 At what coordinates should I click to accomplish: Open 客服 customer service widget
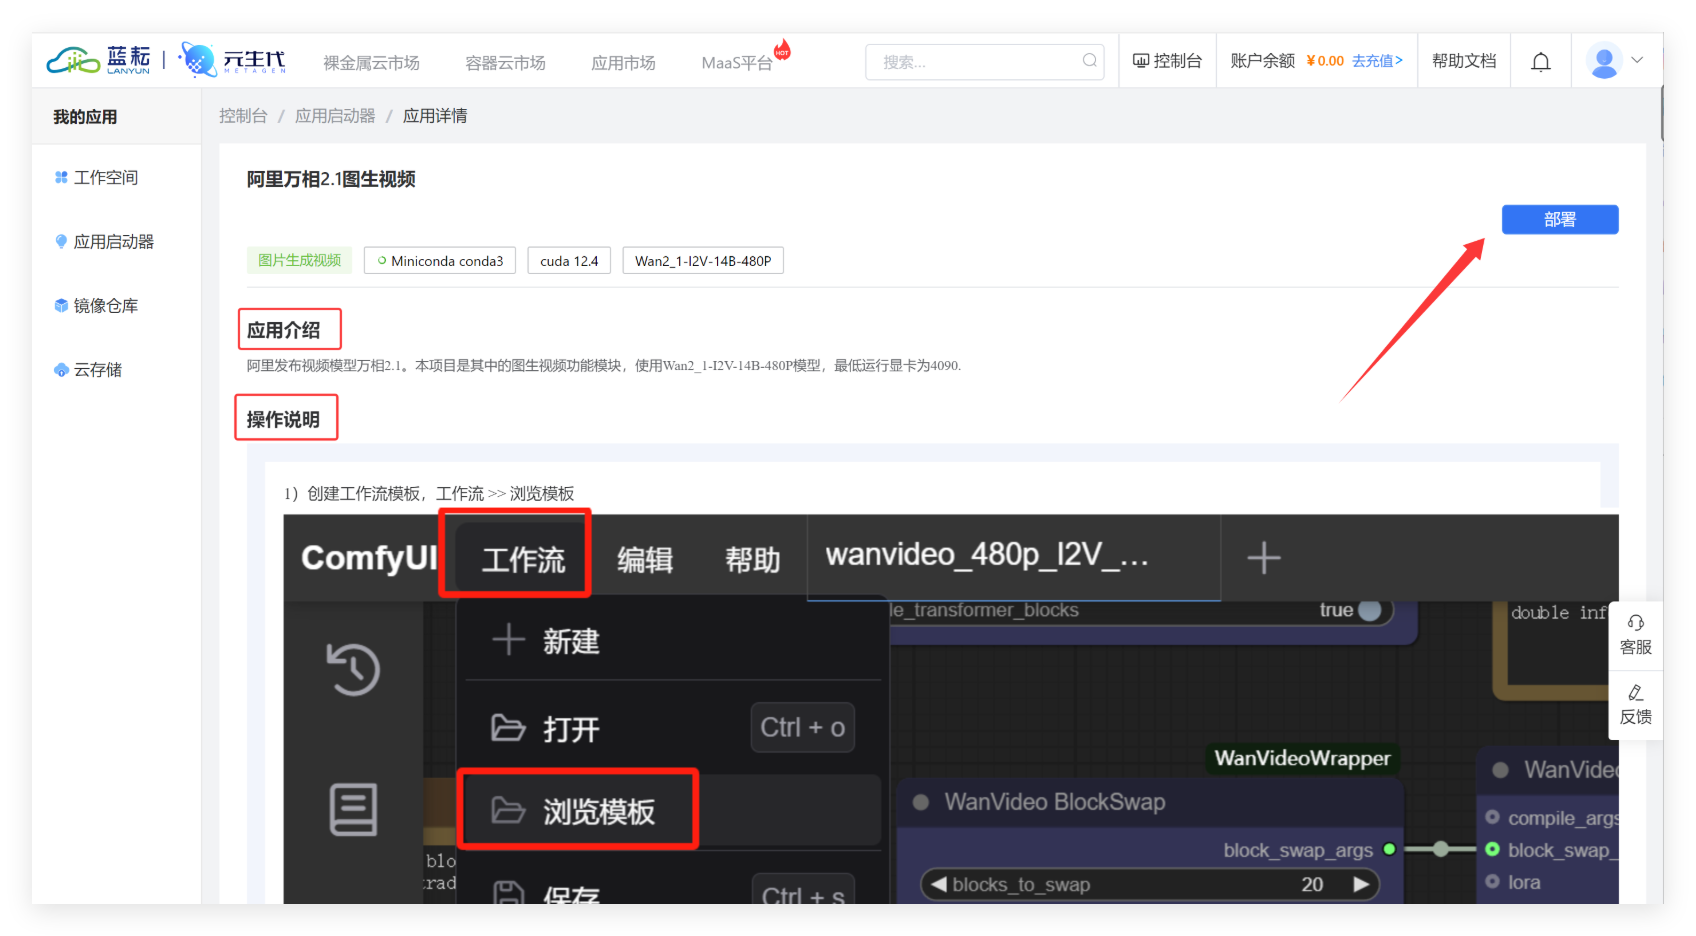1636,635
